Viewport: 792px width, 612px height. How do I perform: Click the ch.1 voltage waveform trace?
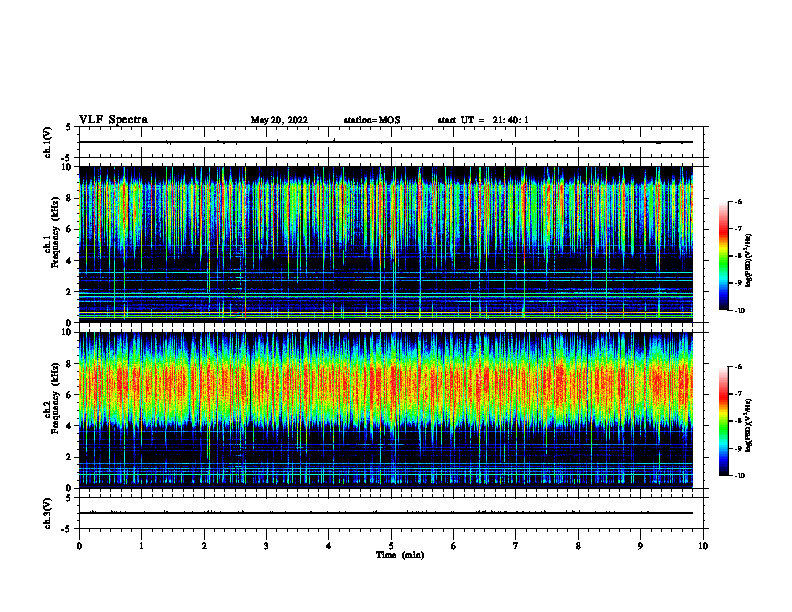pos(385,142)
